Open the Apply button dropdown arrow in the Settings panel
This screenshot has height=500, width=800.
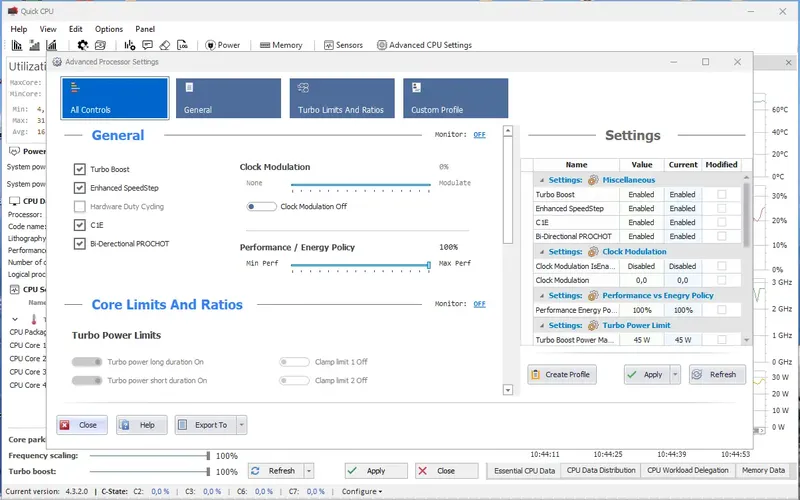click(675, 374)
